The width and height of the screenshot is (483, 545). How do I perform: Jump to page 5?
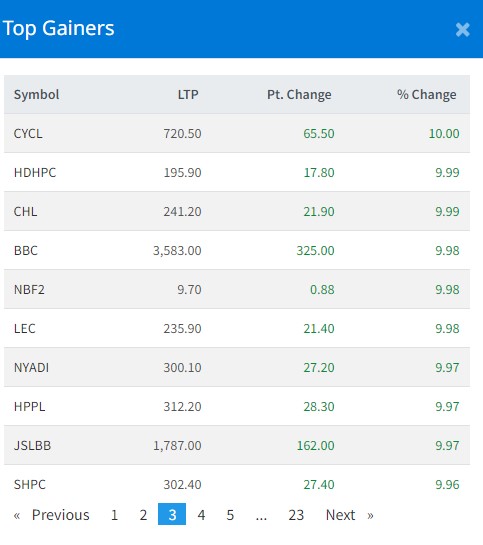tap(230, 515)
